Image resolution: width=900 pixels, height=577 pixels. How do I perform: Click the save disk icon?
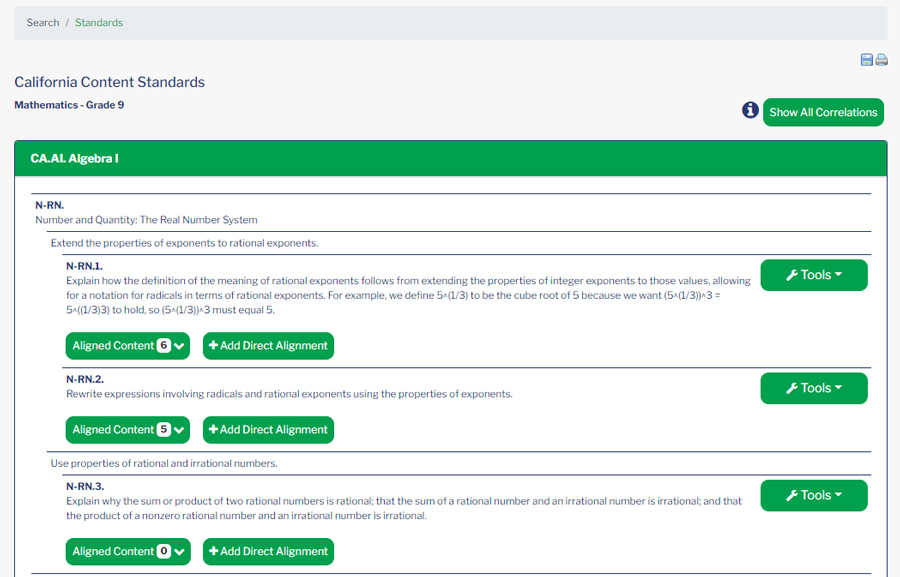coord(867,60)
